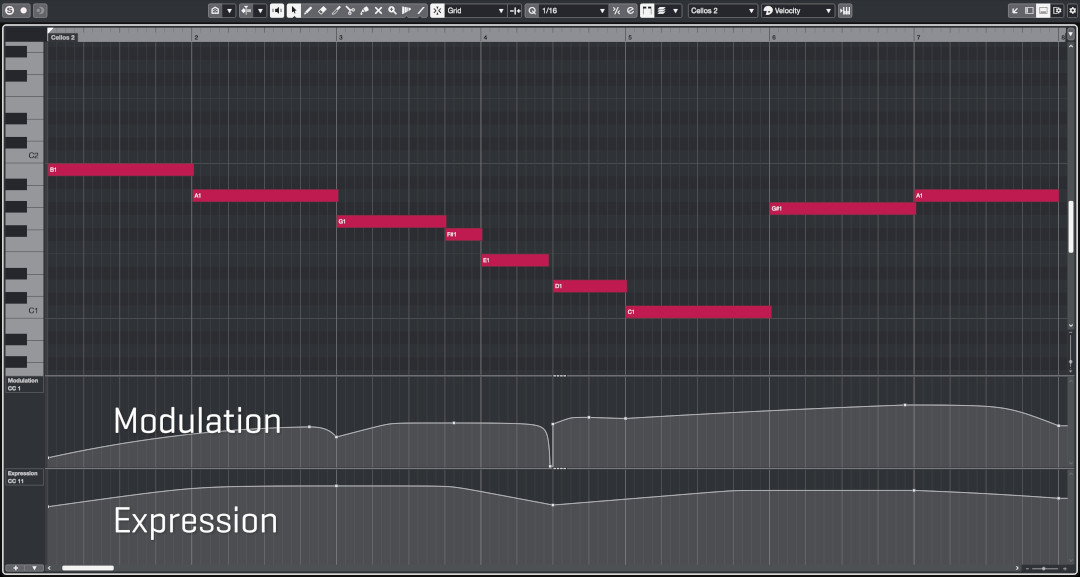Click the iterative Quantize Q button
Viewport: 1080px width, 577px height.
point(532,11)
